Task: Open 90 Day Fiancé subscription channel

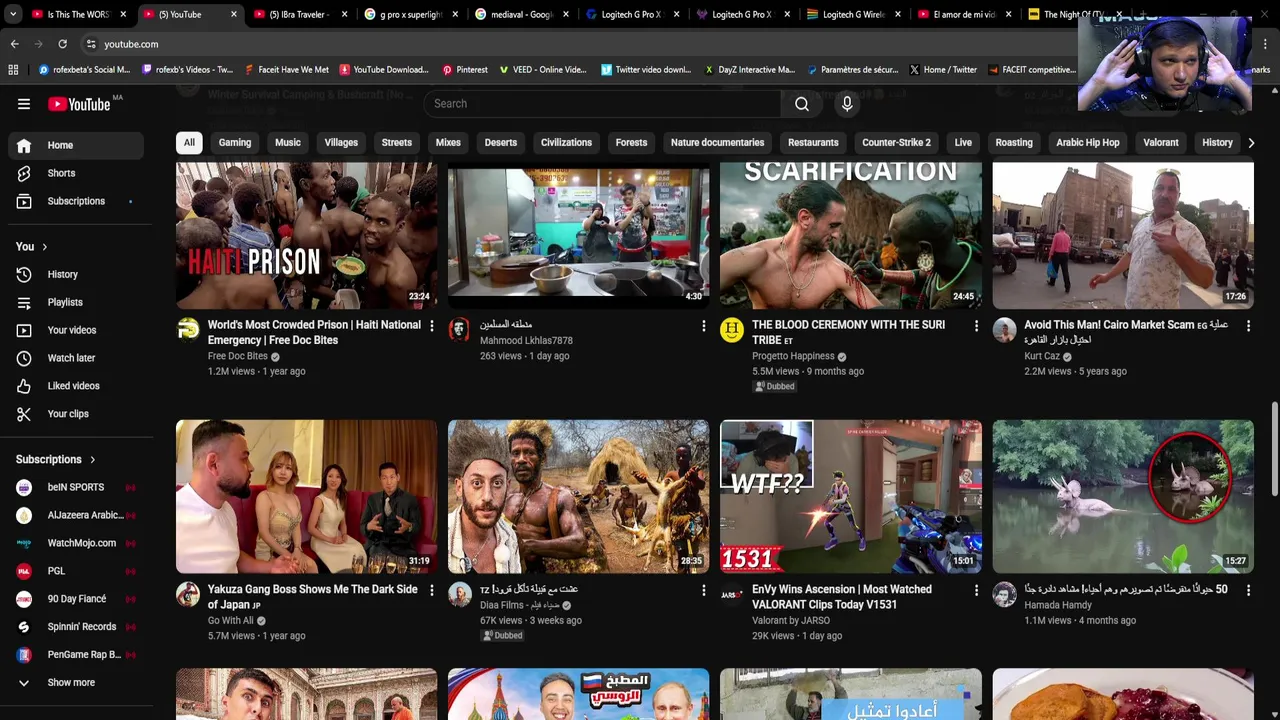Action: (x=76, y=599)
